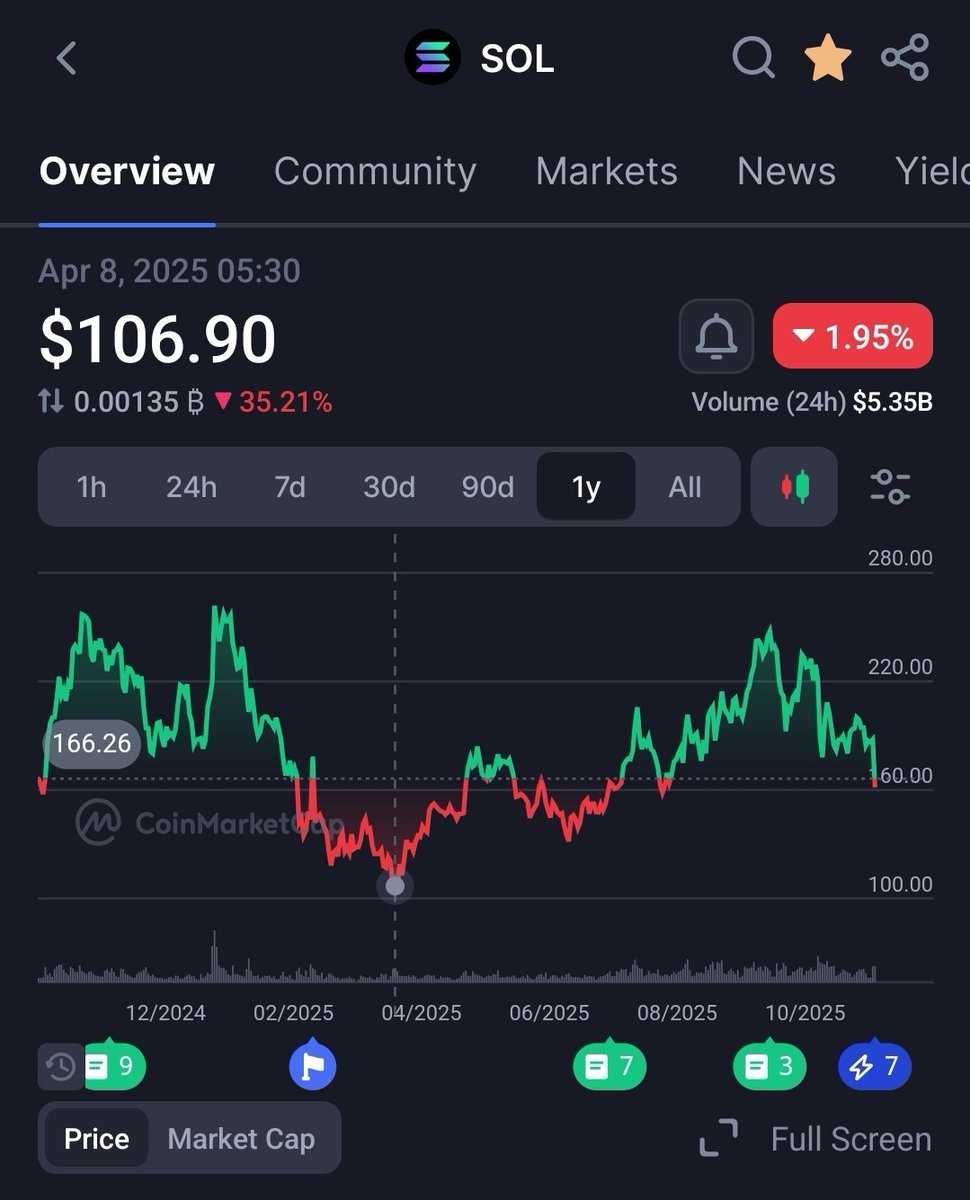Tap the 12/2024 date axis label
This screenshot has width=970, height=1200.
165,1012
